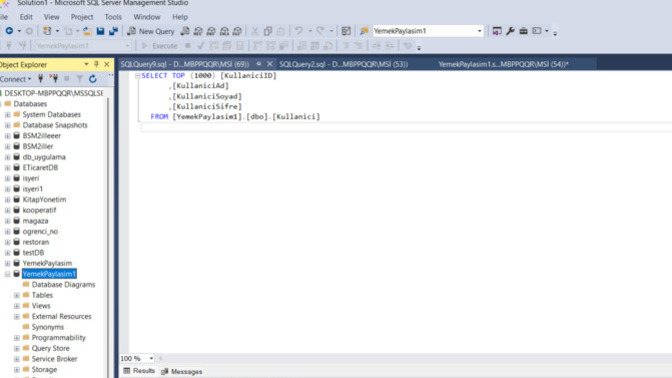Click the Open File folder icon
The image size is (672, 378).
pos(87,31)
